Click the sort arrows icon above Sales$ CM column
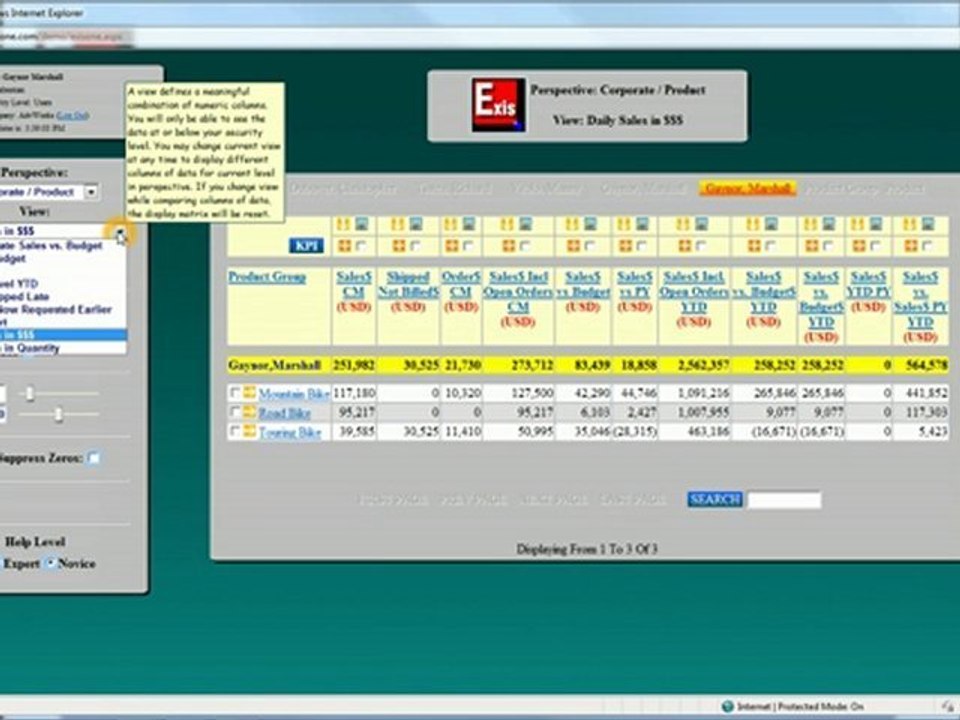This screenshot has width=960, height=720. (343, 223)
